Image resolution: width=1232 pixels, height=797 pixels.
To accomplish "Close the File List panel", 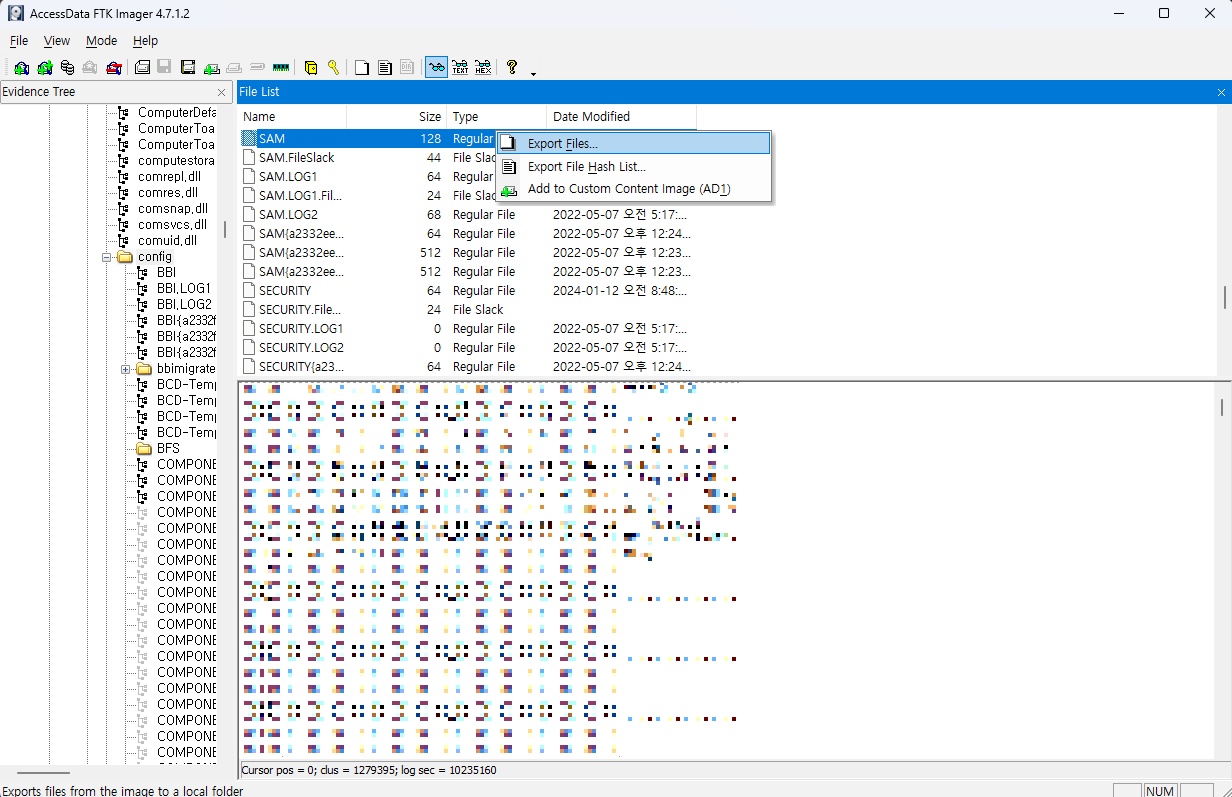I will point(1221,92).
